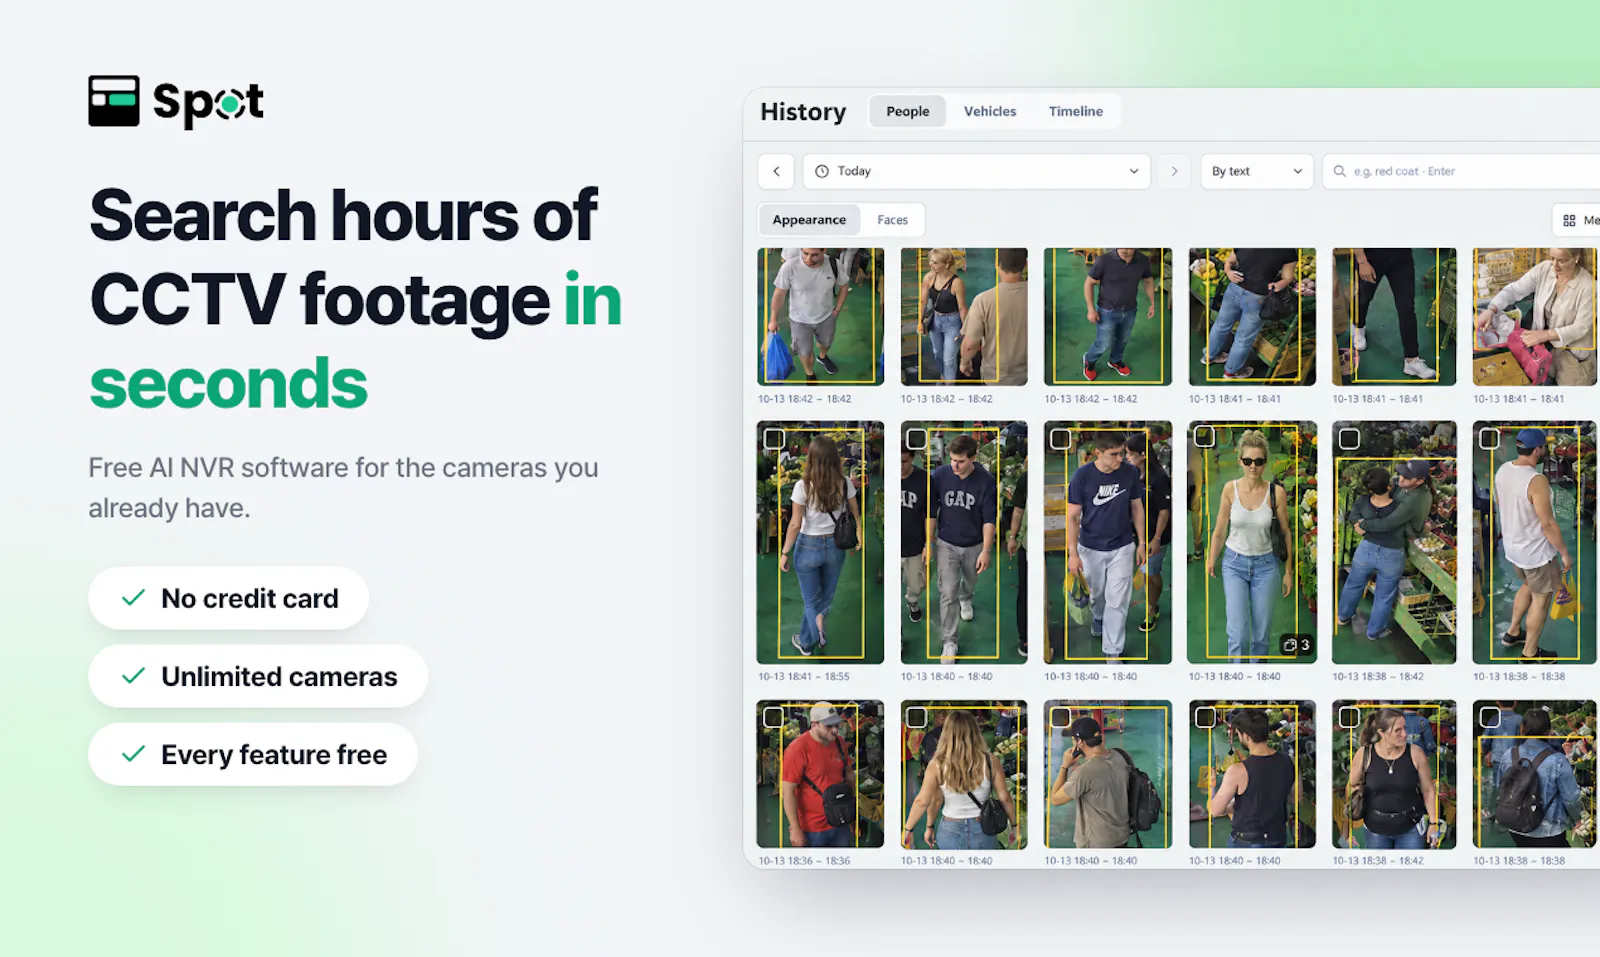Viewport: 1600px width, 957px height.
Task: Click the checkmark next to Every feature free
Action: (x=133, y=754)
